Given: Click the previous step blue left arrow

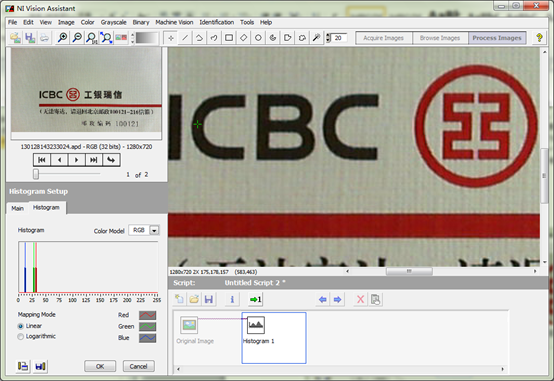Looking at the screenshot, I should (323, 299).
